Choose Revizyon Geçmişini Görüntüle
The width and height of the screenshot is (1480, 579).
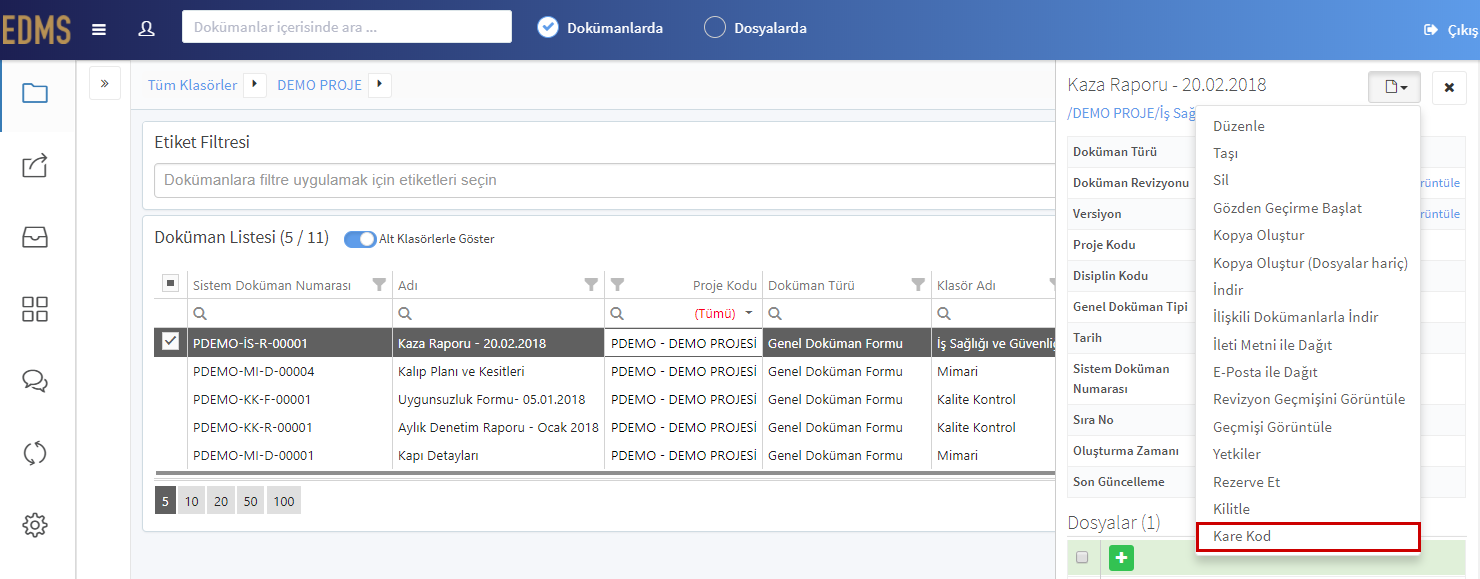point(1308,399)
